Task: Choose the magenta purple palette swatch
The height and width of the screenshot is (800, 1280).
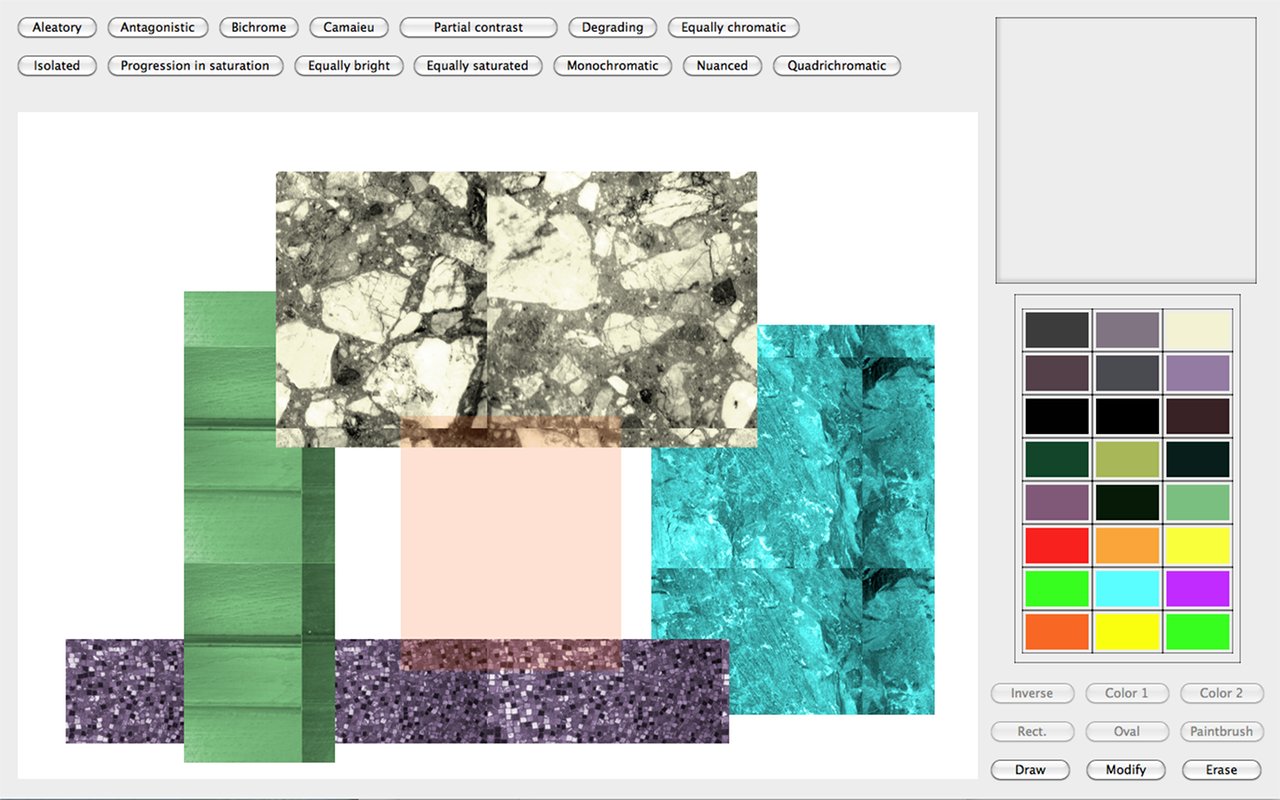Action: click(x=1197, y=588)
